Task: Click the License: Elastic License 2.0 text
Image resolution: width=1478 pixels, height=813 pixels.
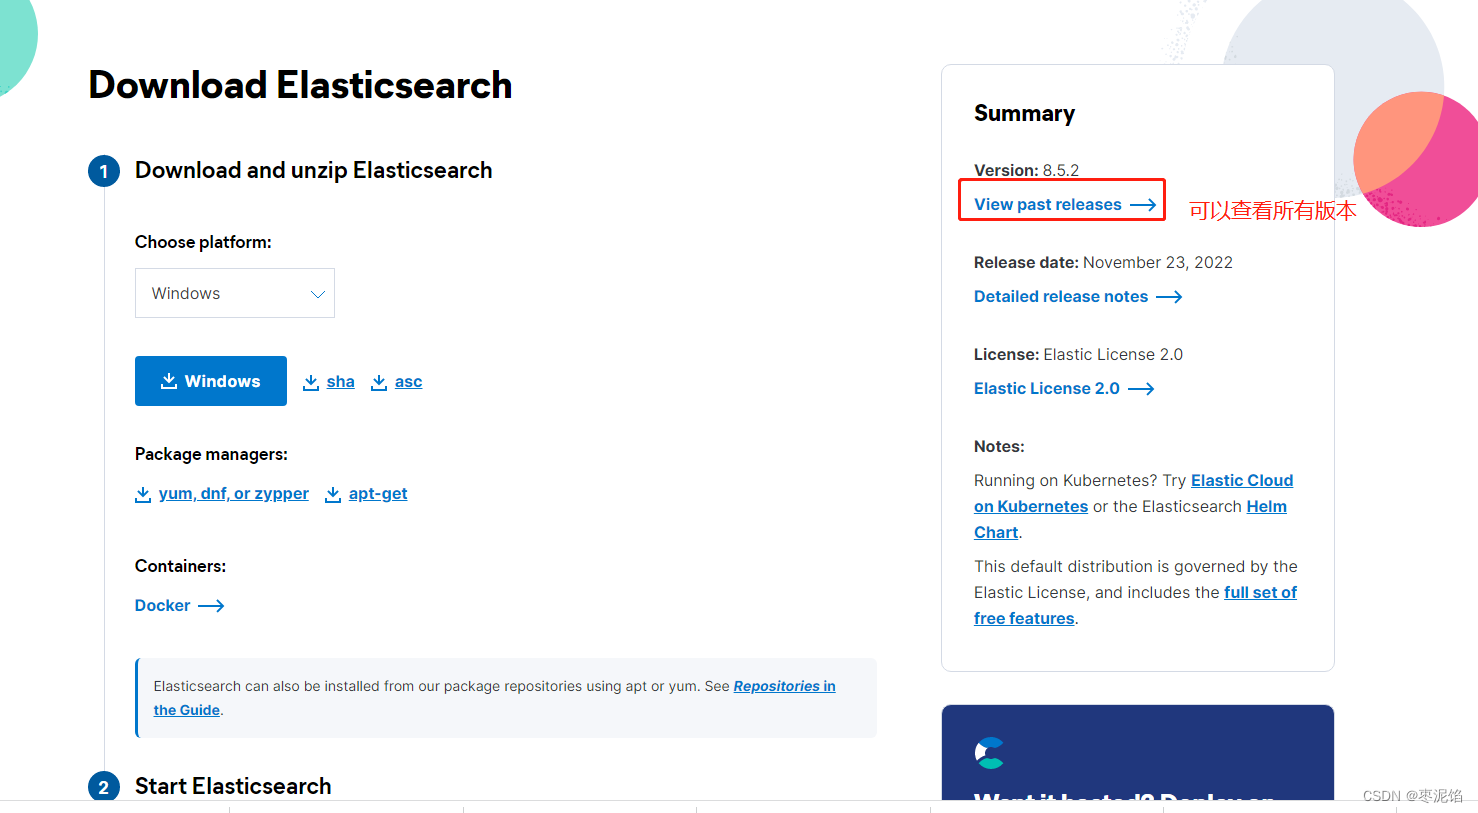Action: point(1078,355)
